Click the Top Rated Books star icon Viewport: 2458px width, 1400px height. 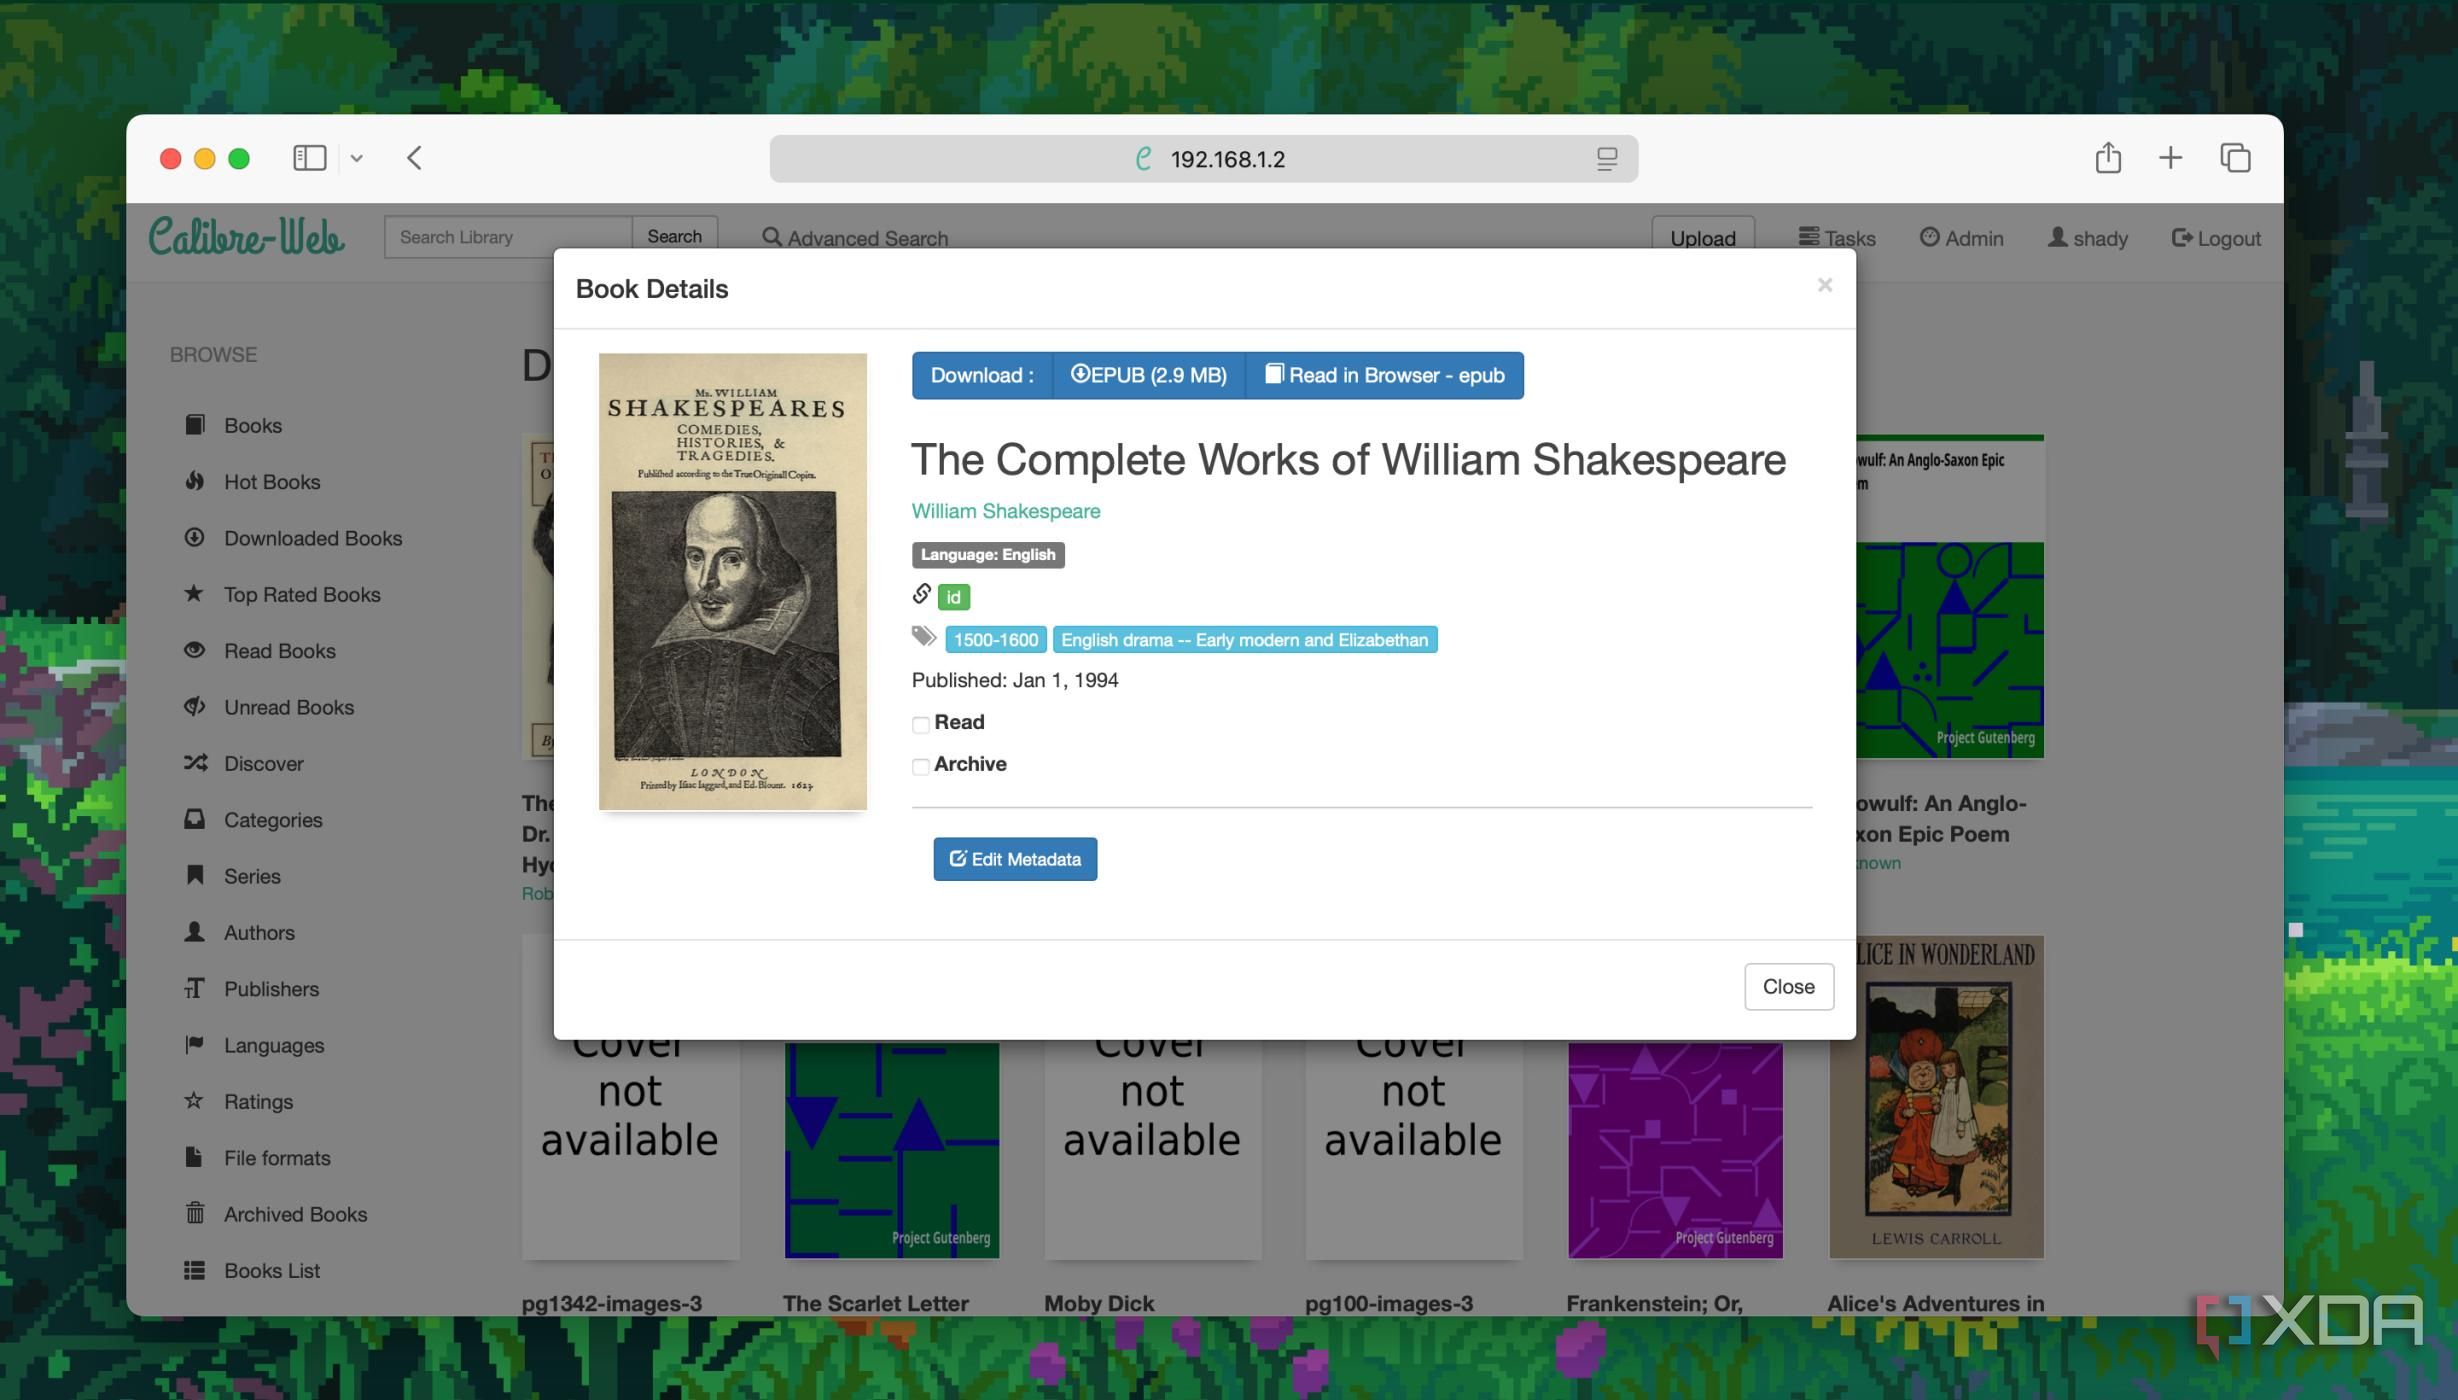click(x=195, y=594)
